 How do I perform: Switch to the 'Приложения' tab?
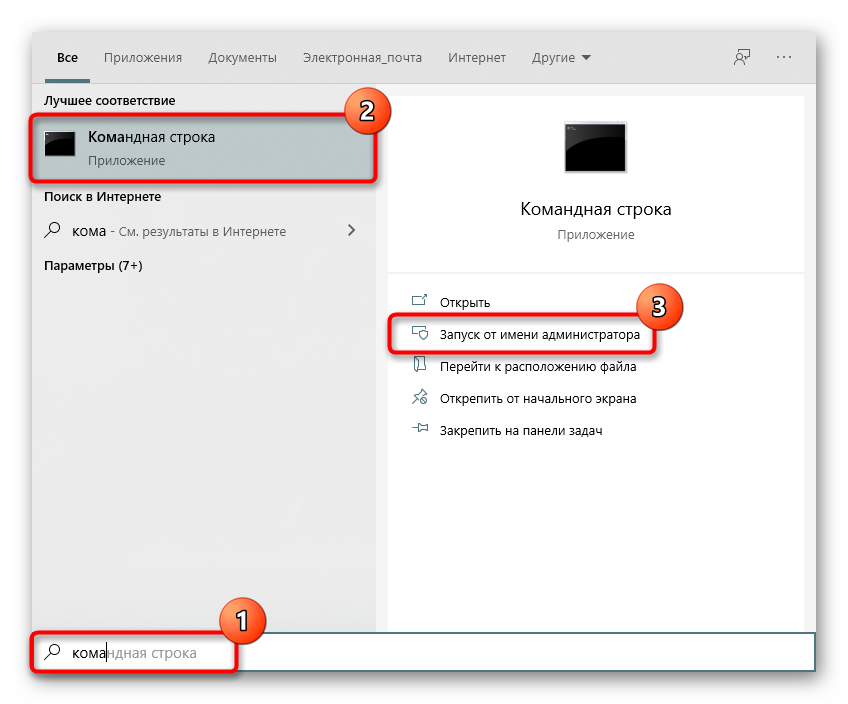point(143,57)
